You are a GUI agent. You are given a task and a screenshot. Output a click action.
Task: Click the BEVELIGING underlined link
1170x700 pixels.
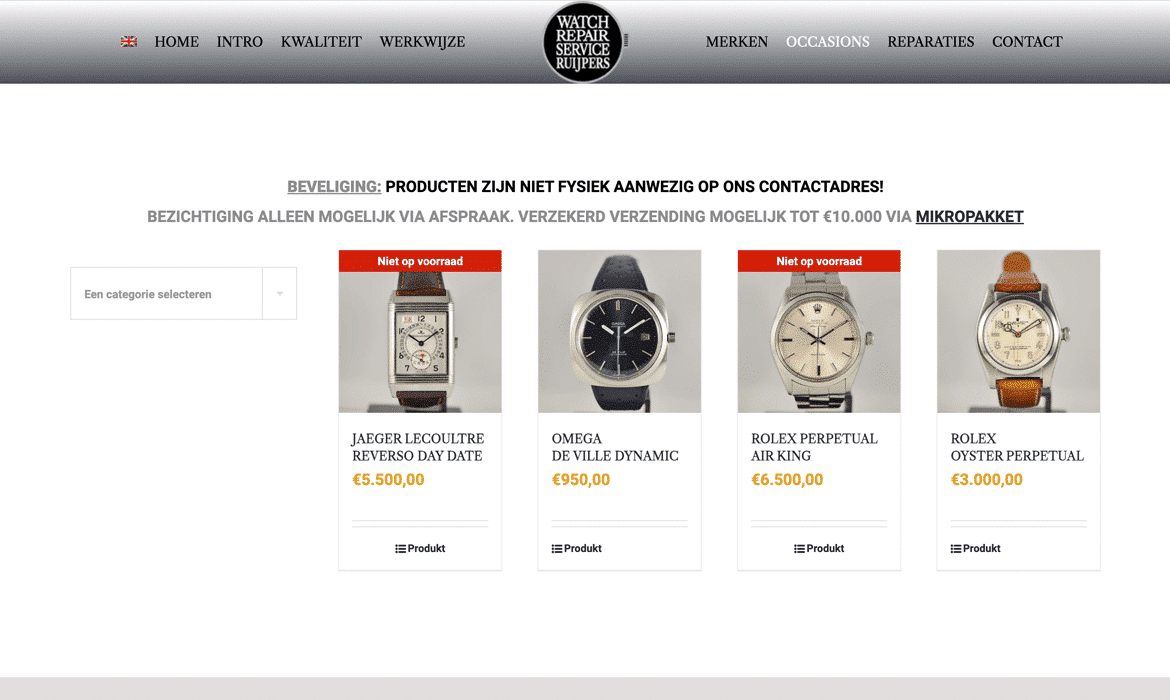pyautogui.click(x=334, y=187)
